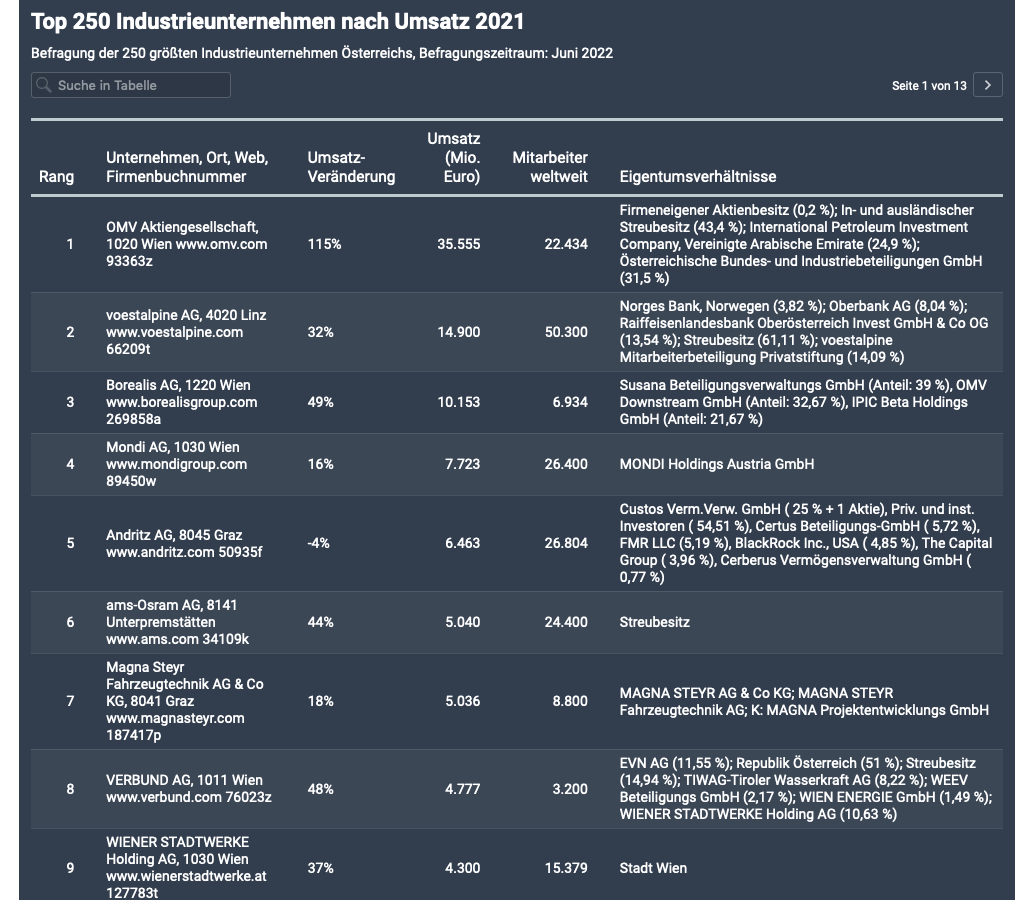Click revenue value 14.900

pos(459,332)
